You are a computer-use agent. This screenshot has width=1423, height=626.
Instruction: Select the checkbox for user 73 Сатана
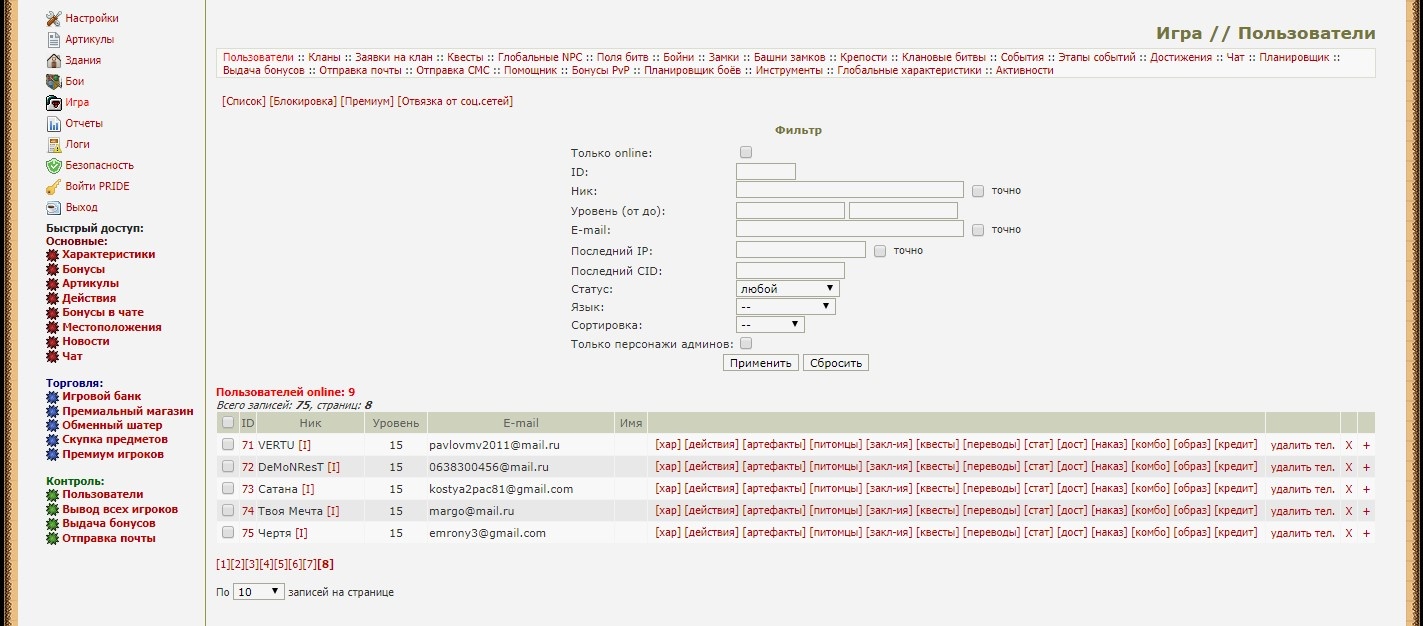[x=228, y=489]
